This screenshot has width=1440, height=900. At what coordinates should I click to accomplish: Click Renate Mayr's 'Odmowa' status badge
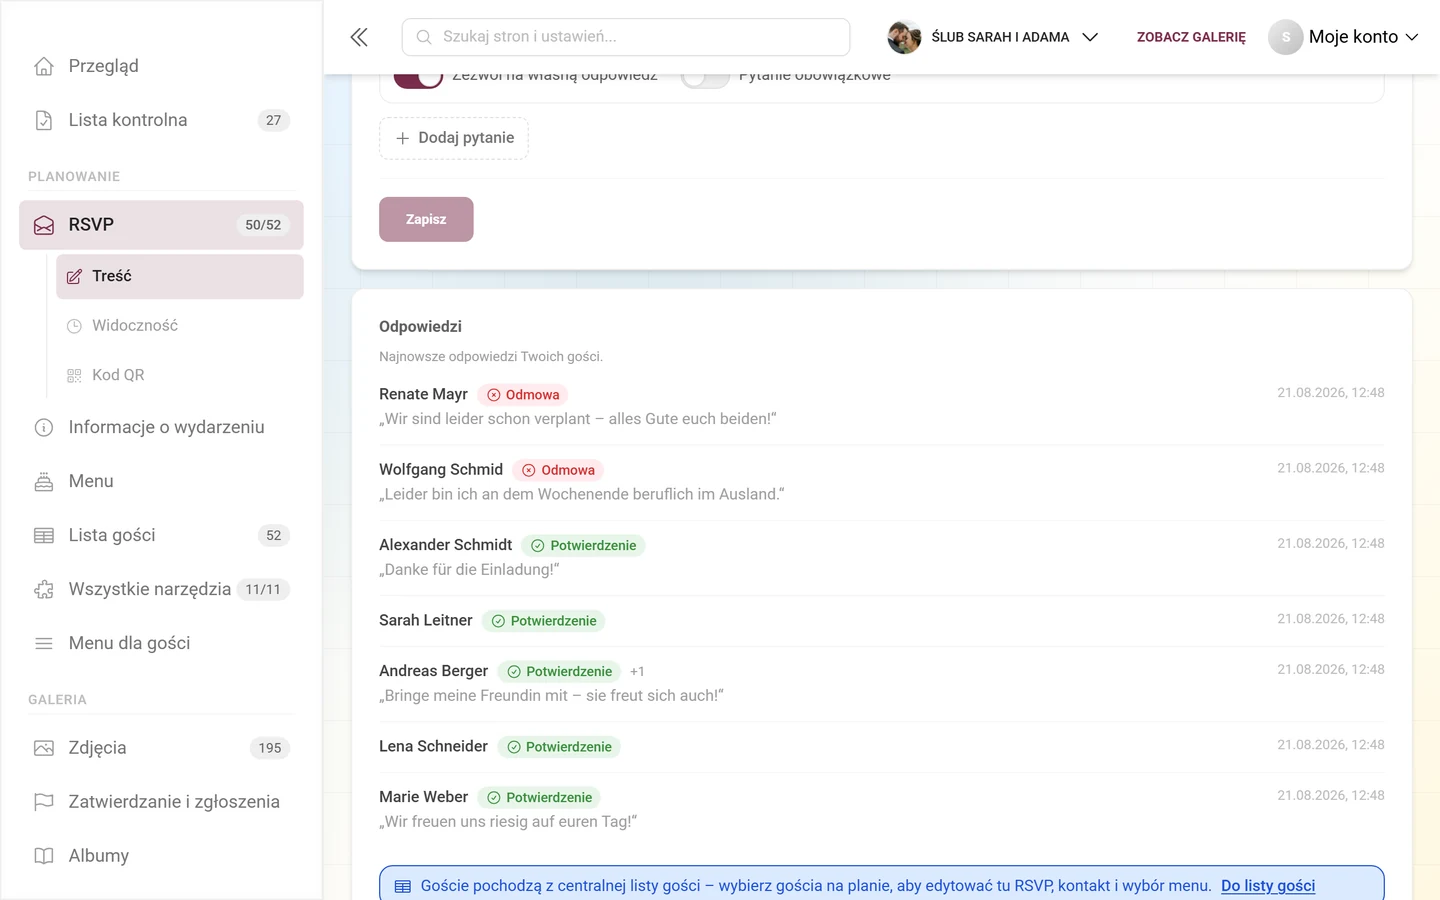coord(523,395)
